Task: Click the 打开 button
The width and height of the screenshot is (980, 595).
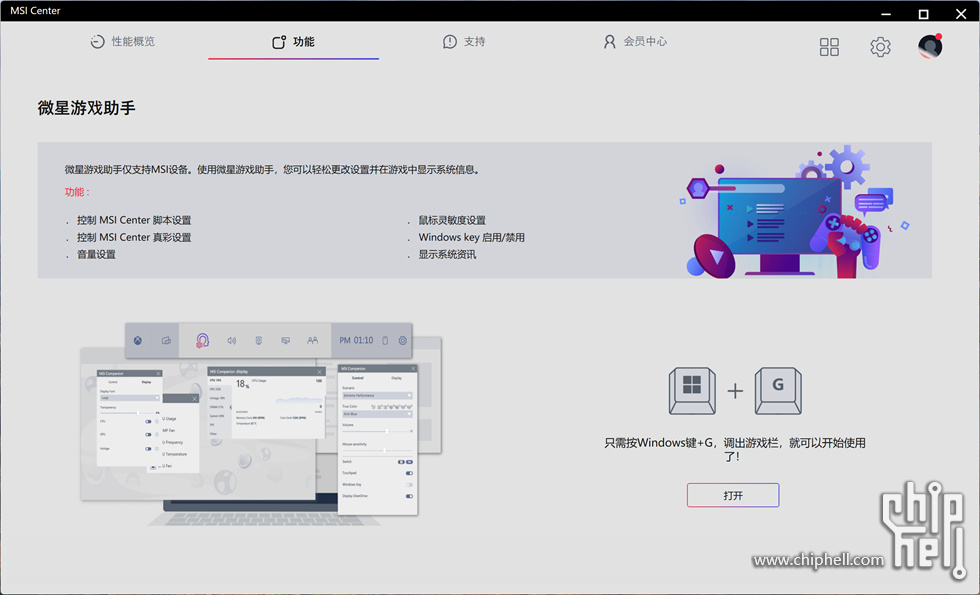Action: point(732,495)
